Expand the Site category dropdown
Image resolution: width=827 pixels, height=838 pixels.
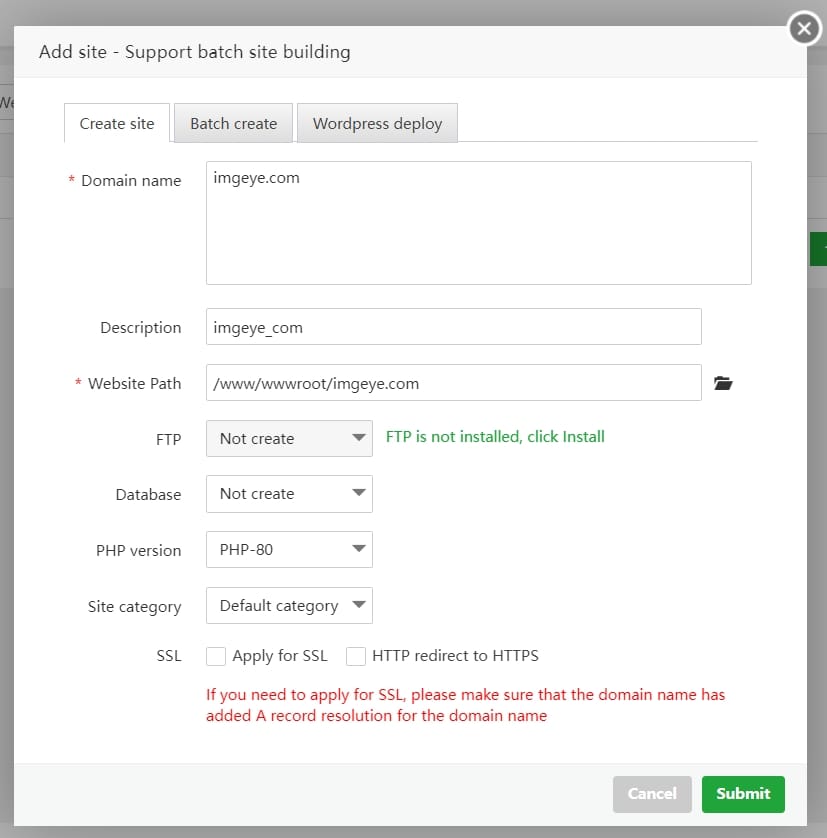289,606
